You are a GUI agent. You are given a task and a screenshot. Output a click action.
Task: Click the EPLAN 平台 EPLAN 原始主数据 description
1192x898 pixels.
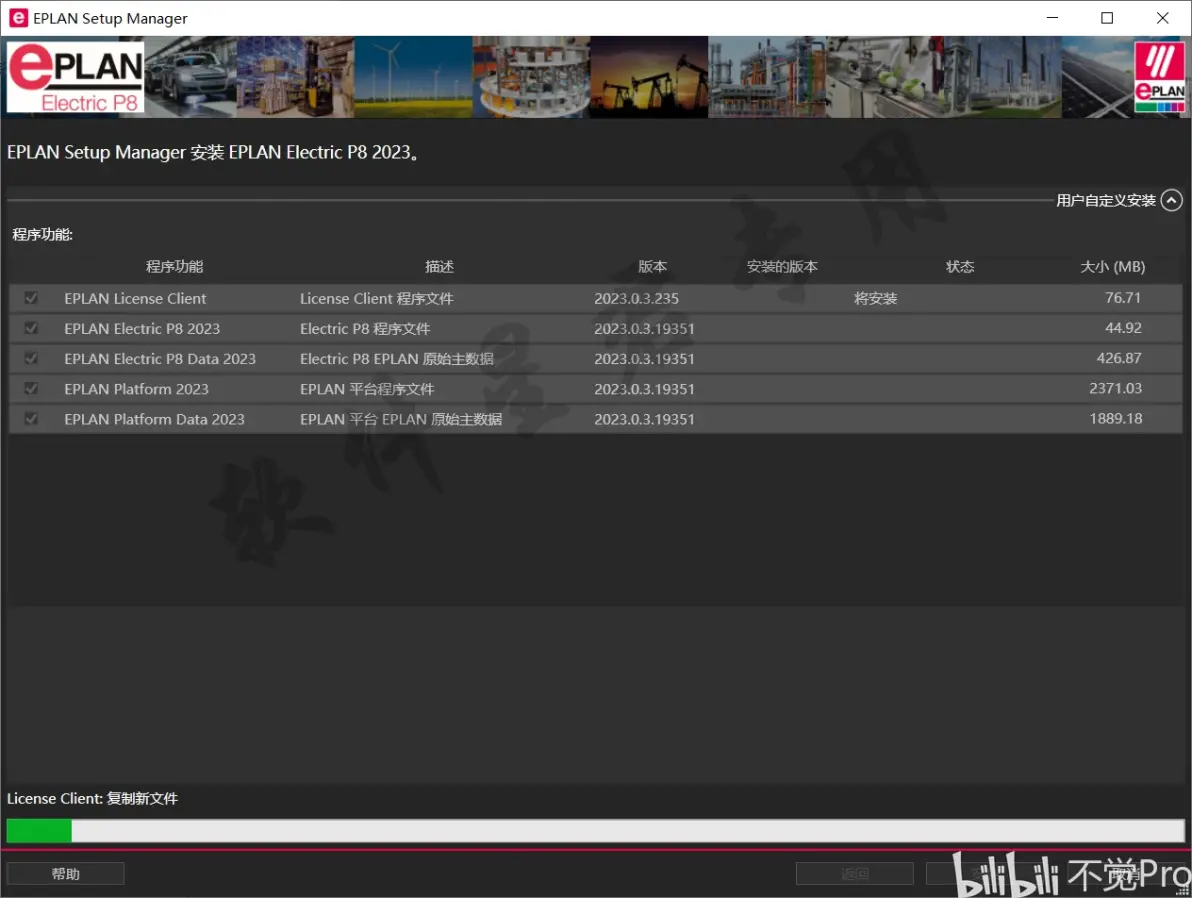pos(401,419)
